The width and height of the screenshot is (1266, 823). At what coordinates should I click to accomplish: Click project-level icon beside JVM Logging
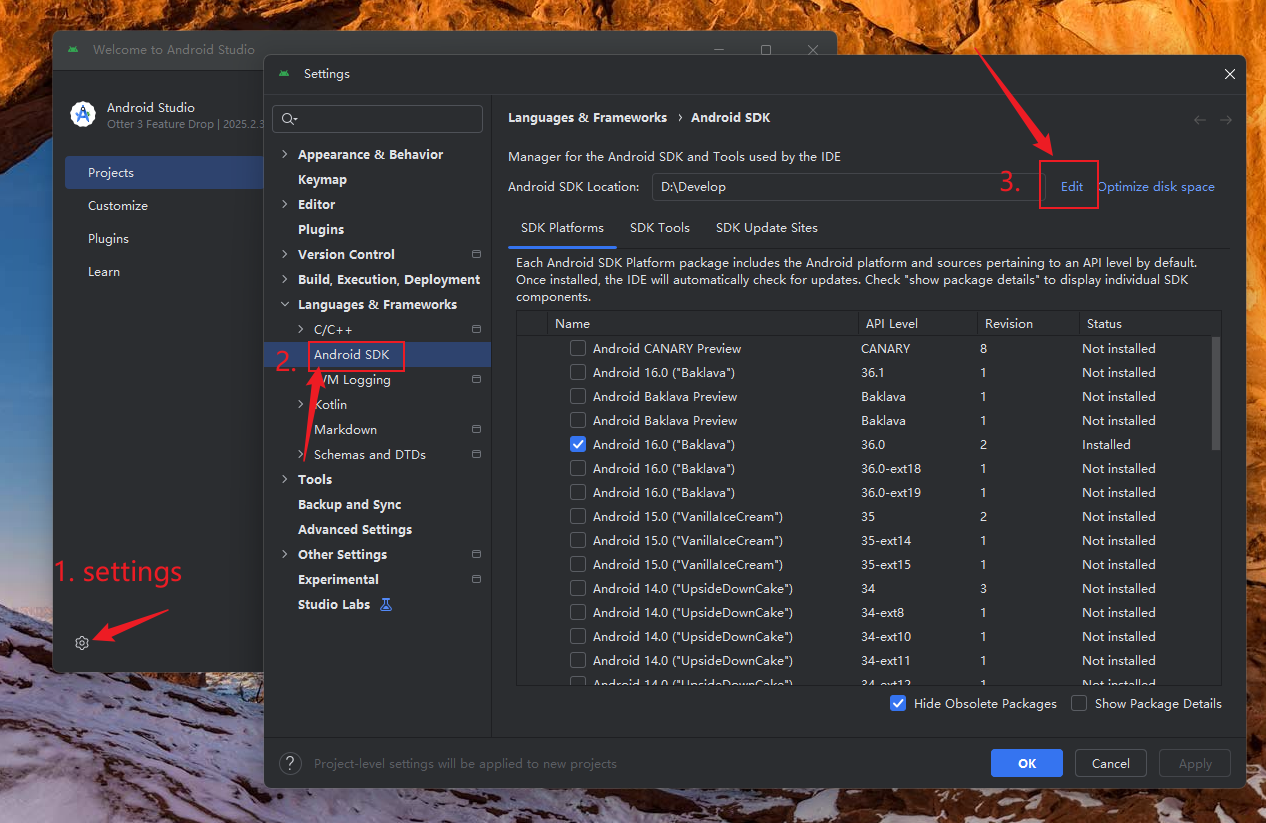pyautogui.click(x=476, y=379)
